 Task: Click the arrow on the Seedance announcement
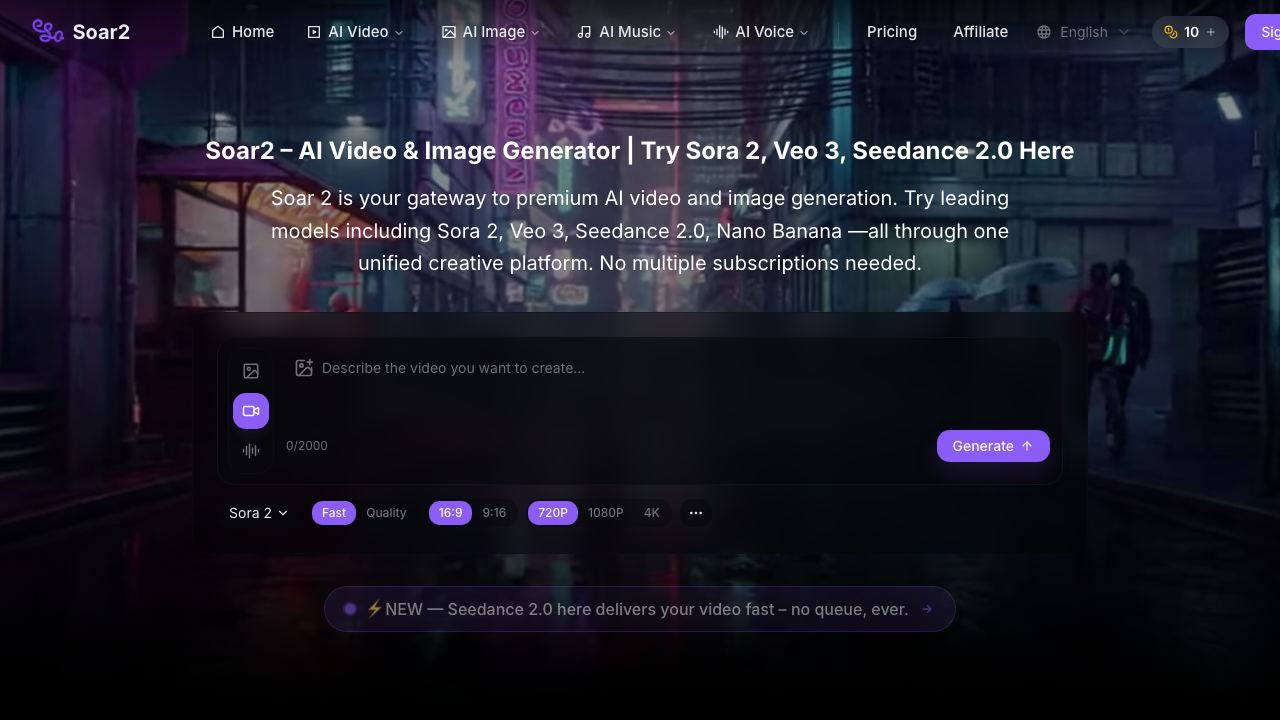(x=927, y=609)
